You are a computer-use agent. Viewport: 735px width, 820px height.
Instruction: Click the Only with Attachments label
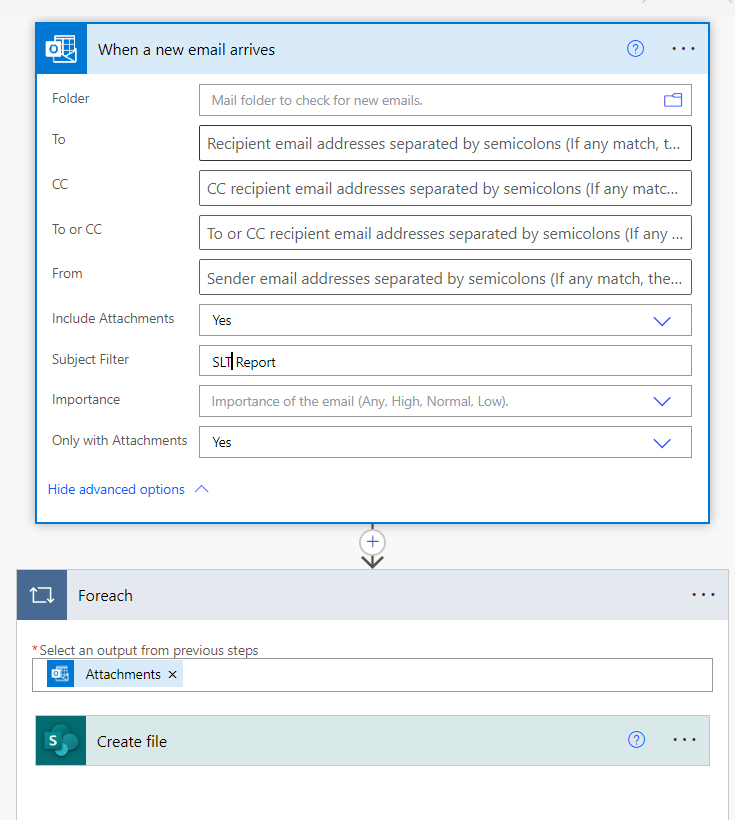coord(119,440)
